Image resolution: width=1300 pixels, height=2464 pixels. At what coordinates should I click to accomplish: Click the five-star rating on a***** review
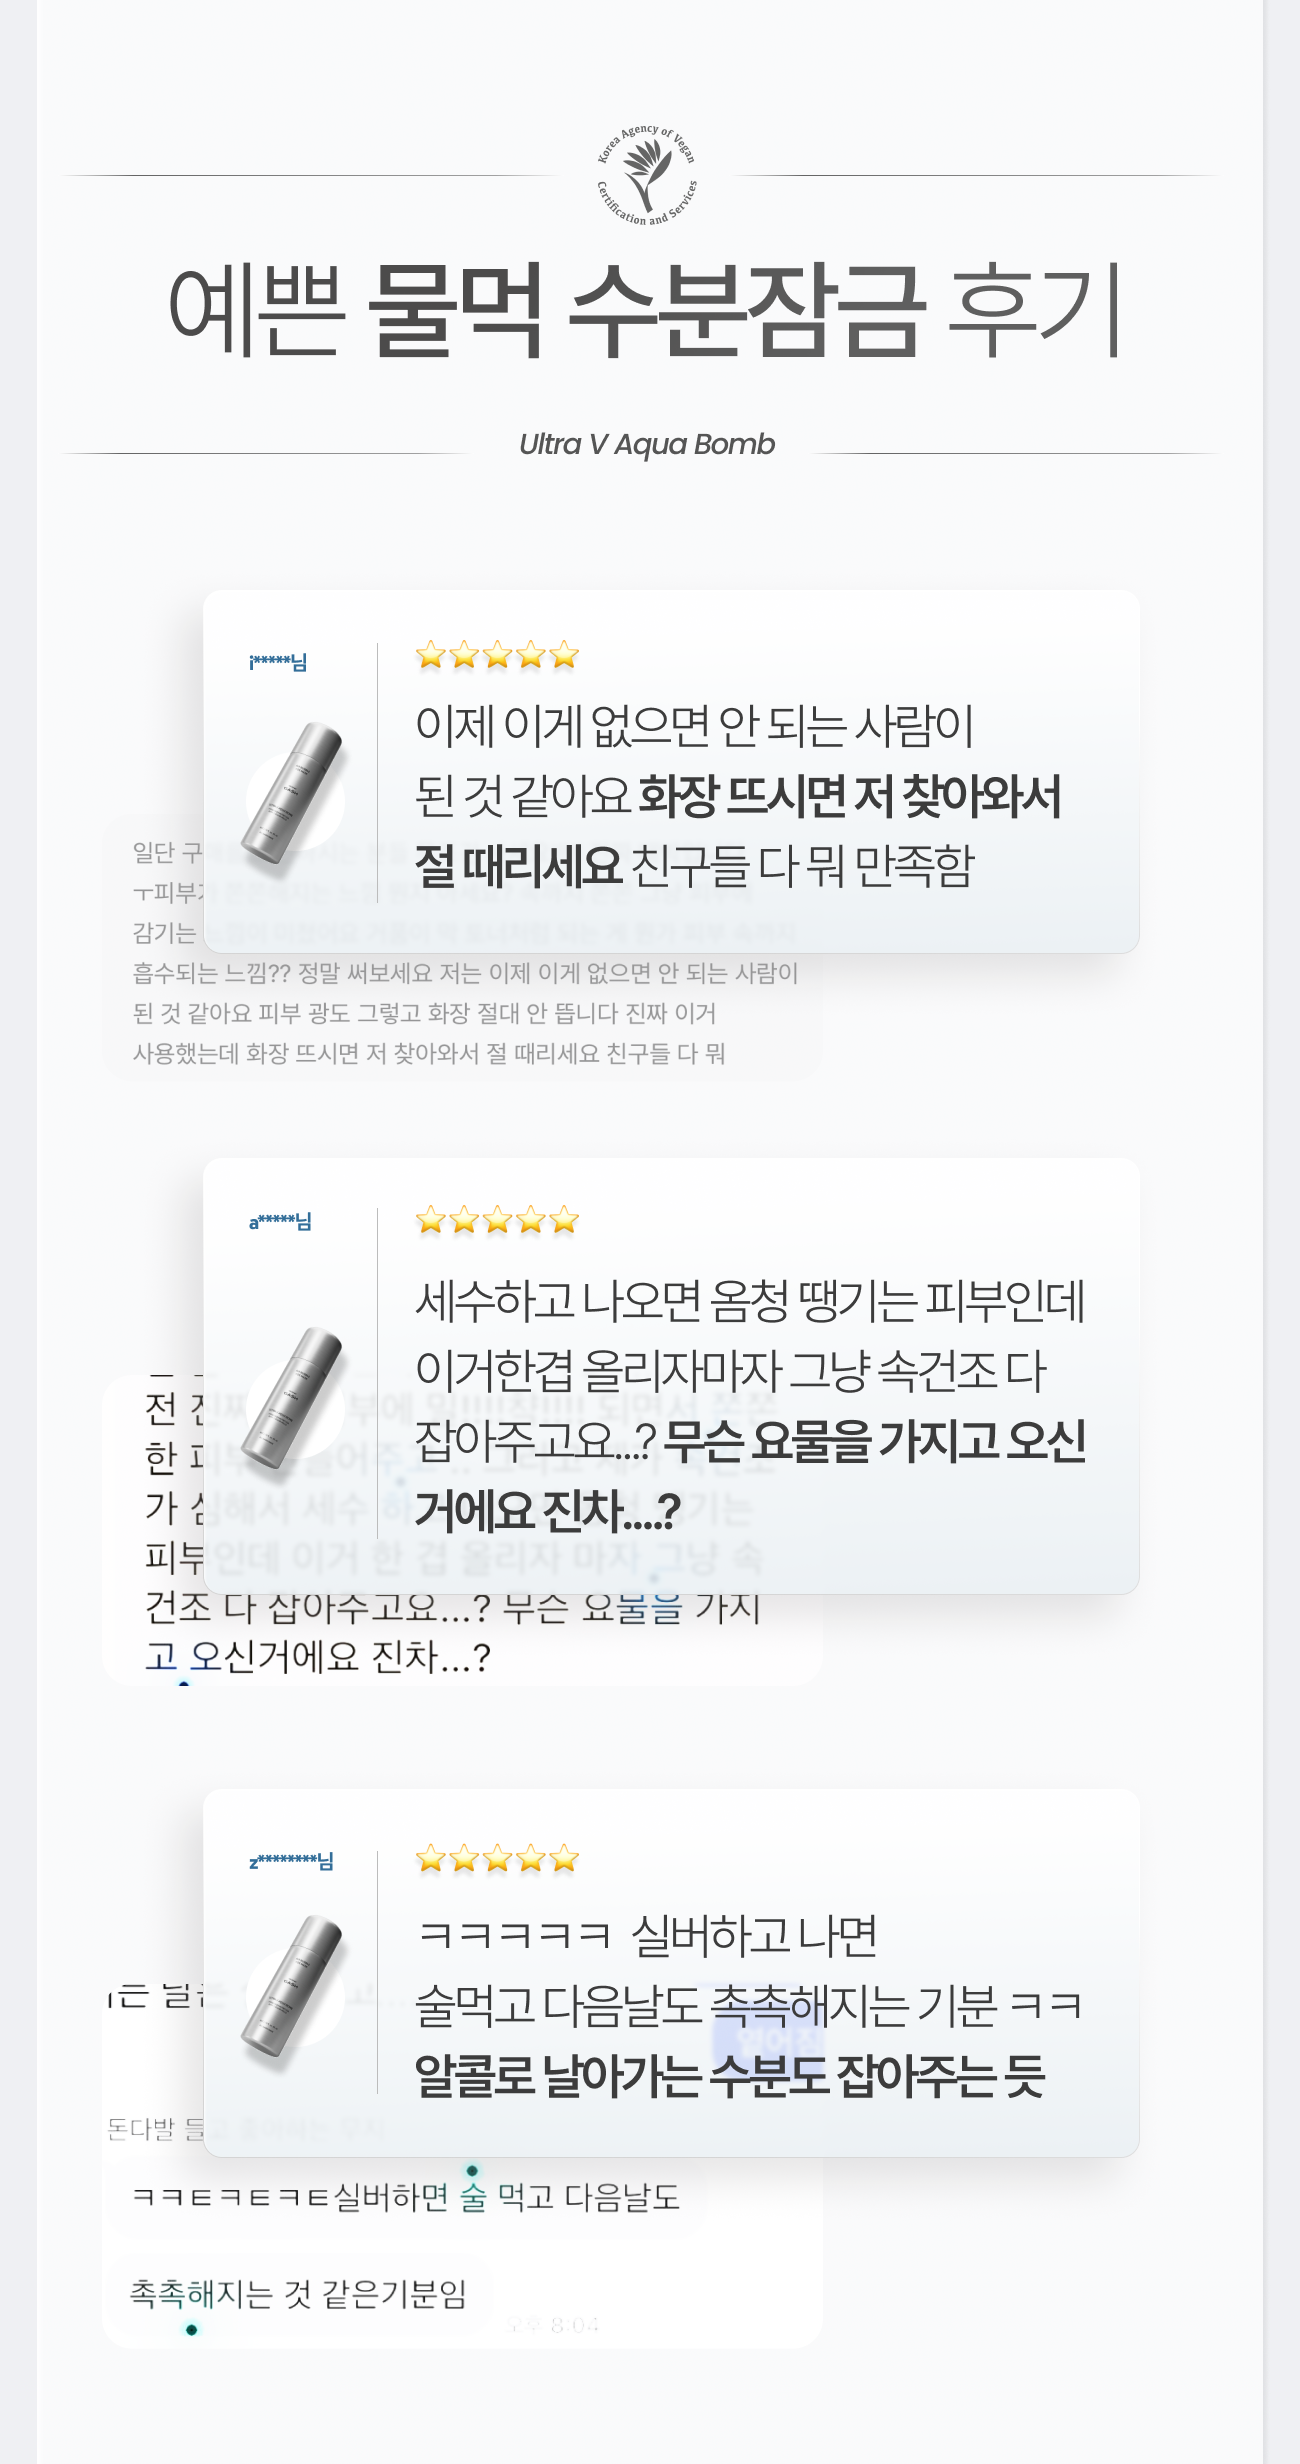pyautogui.click(x=497, y=1220)
